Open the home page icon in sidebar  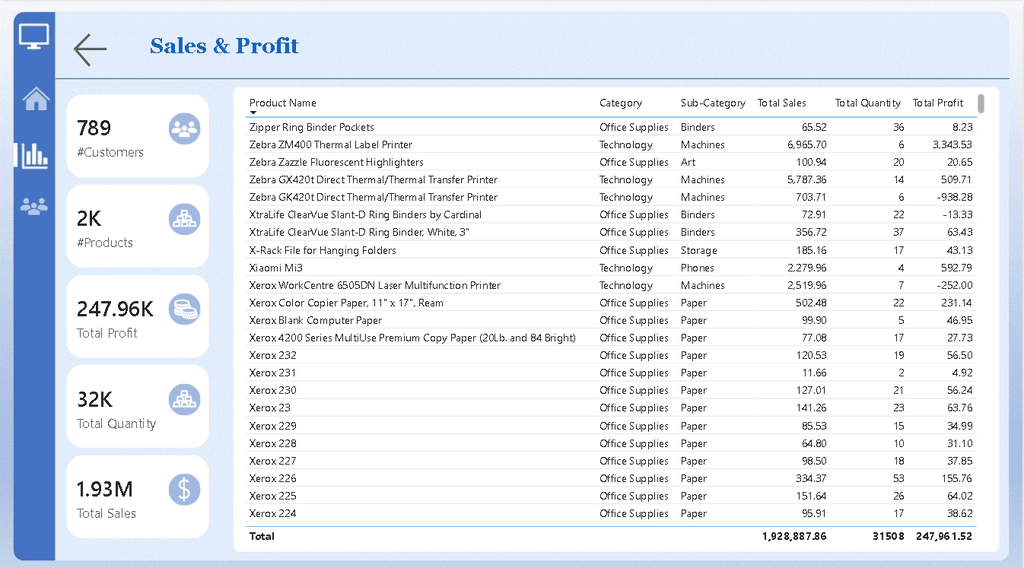(x=36, y=98)
